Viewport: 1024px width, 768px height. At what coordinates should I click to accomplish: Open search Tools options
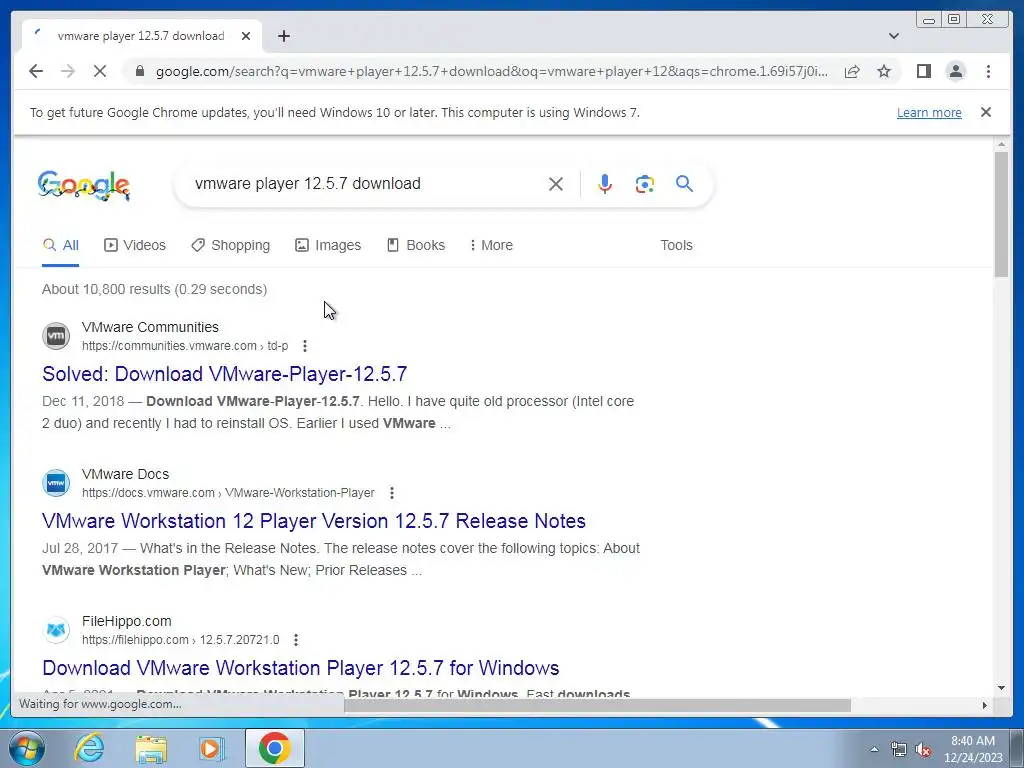pos(676,246)
